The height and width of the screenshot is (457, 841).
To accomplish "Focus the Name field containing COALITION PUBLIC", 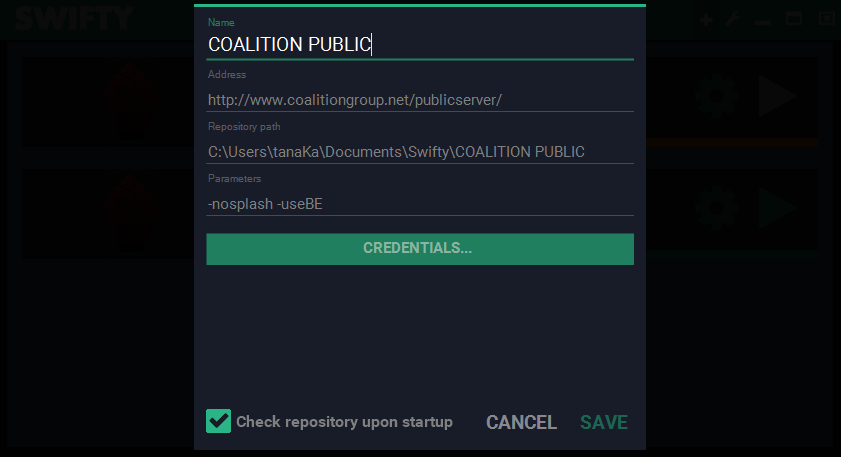I will (419, 44).
